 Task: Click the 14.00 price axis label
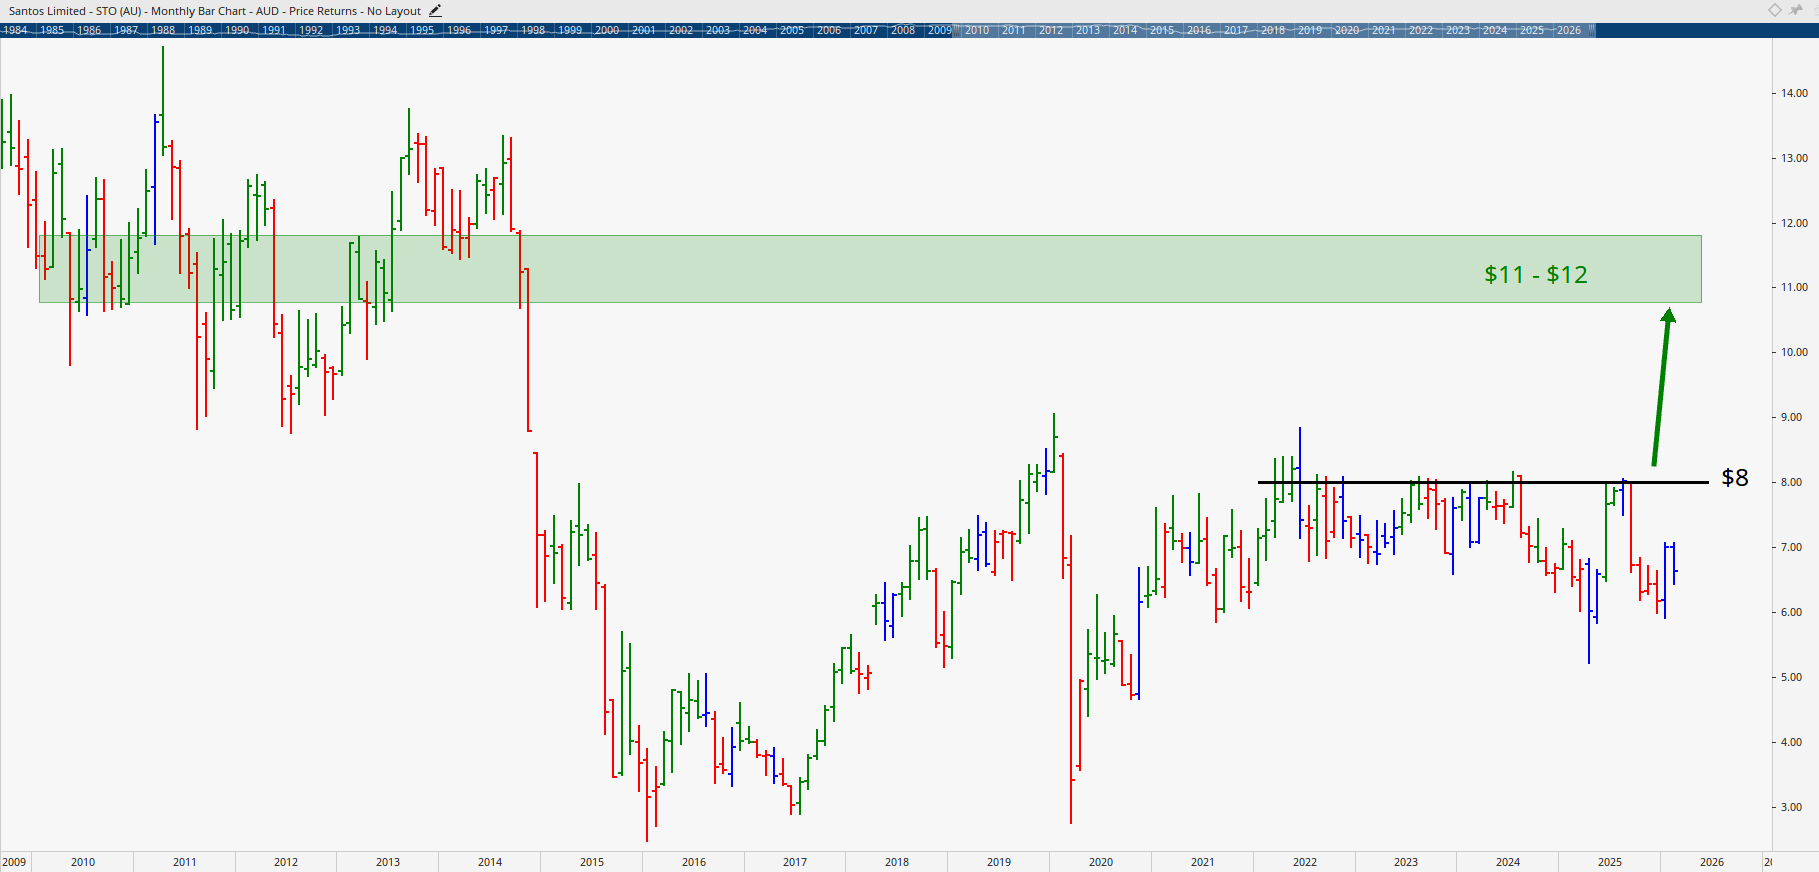click(1794, 93)
